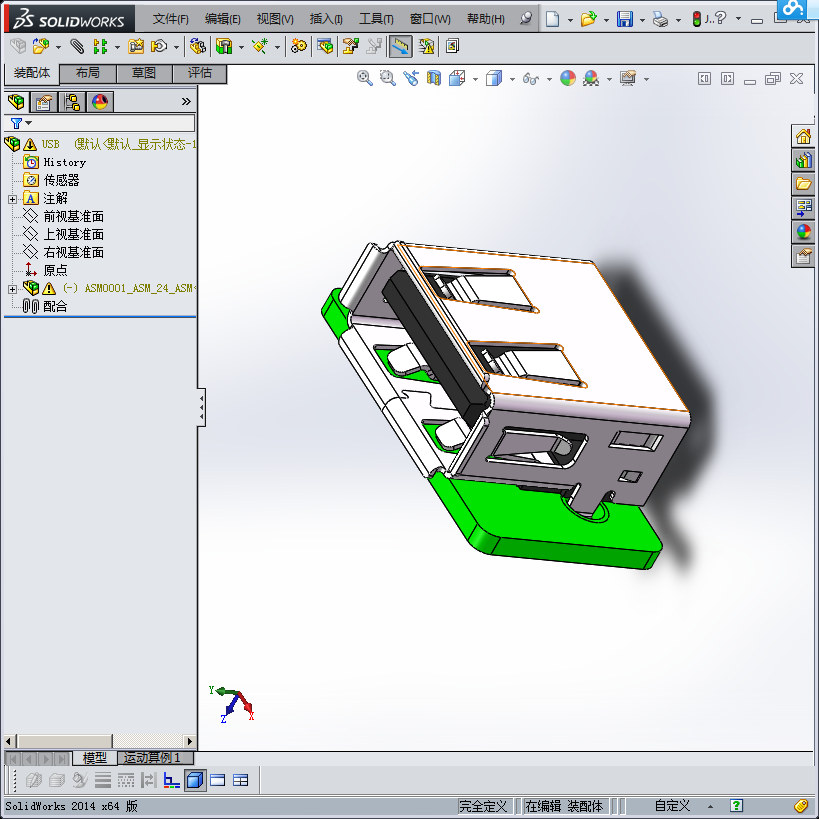Select the Zoom to Fit tool
Viewport: 819px width, 819px height.
[x=364, y=78]
